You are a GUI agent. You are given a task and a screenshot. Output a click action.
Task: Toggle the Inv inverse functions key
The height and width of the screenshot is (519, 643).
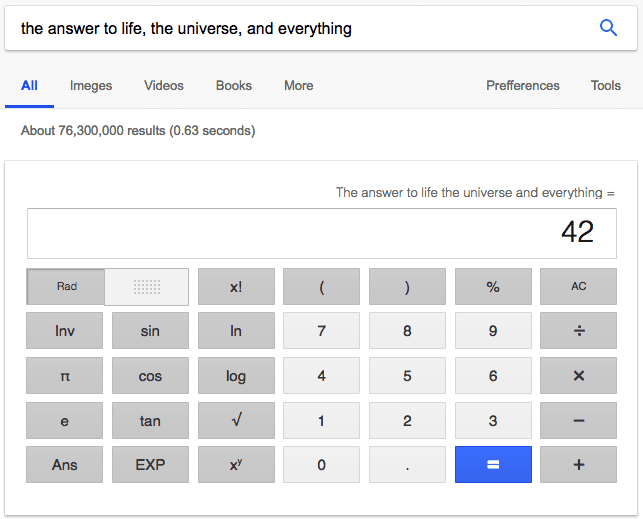(65, 331)
